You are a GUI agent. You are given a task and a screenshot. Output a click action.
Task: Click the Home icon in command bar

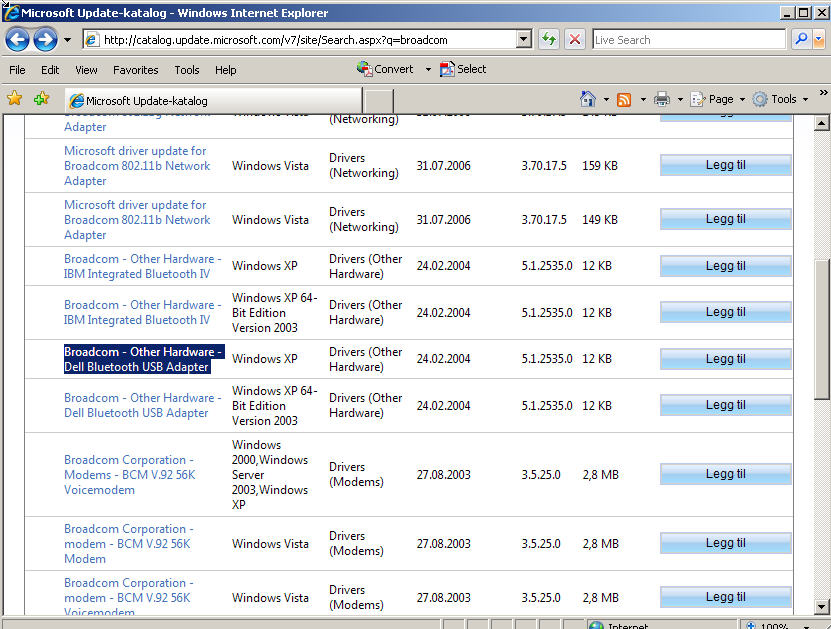pos(587,99)
